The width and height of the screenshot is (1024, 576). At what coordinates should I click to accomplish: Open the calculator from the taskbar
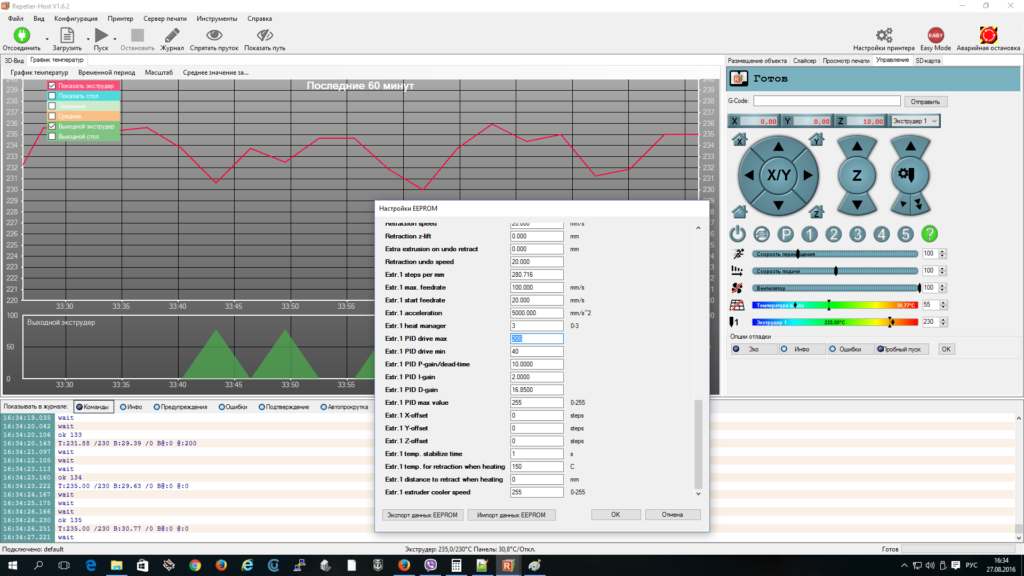point(456,566)
